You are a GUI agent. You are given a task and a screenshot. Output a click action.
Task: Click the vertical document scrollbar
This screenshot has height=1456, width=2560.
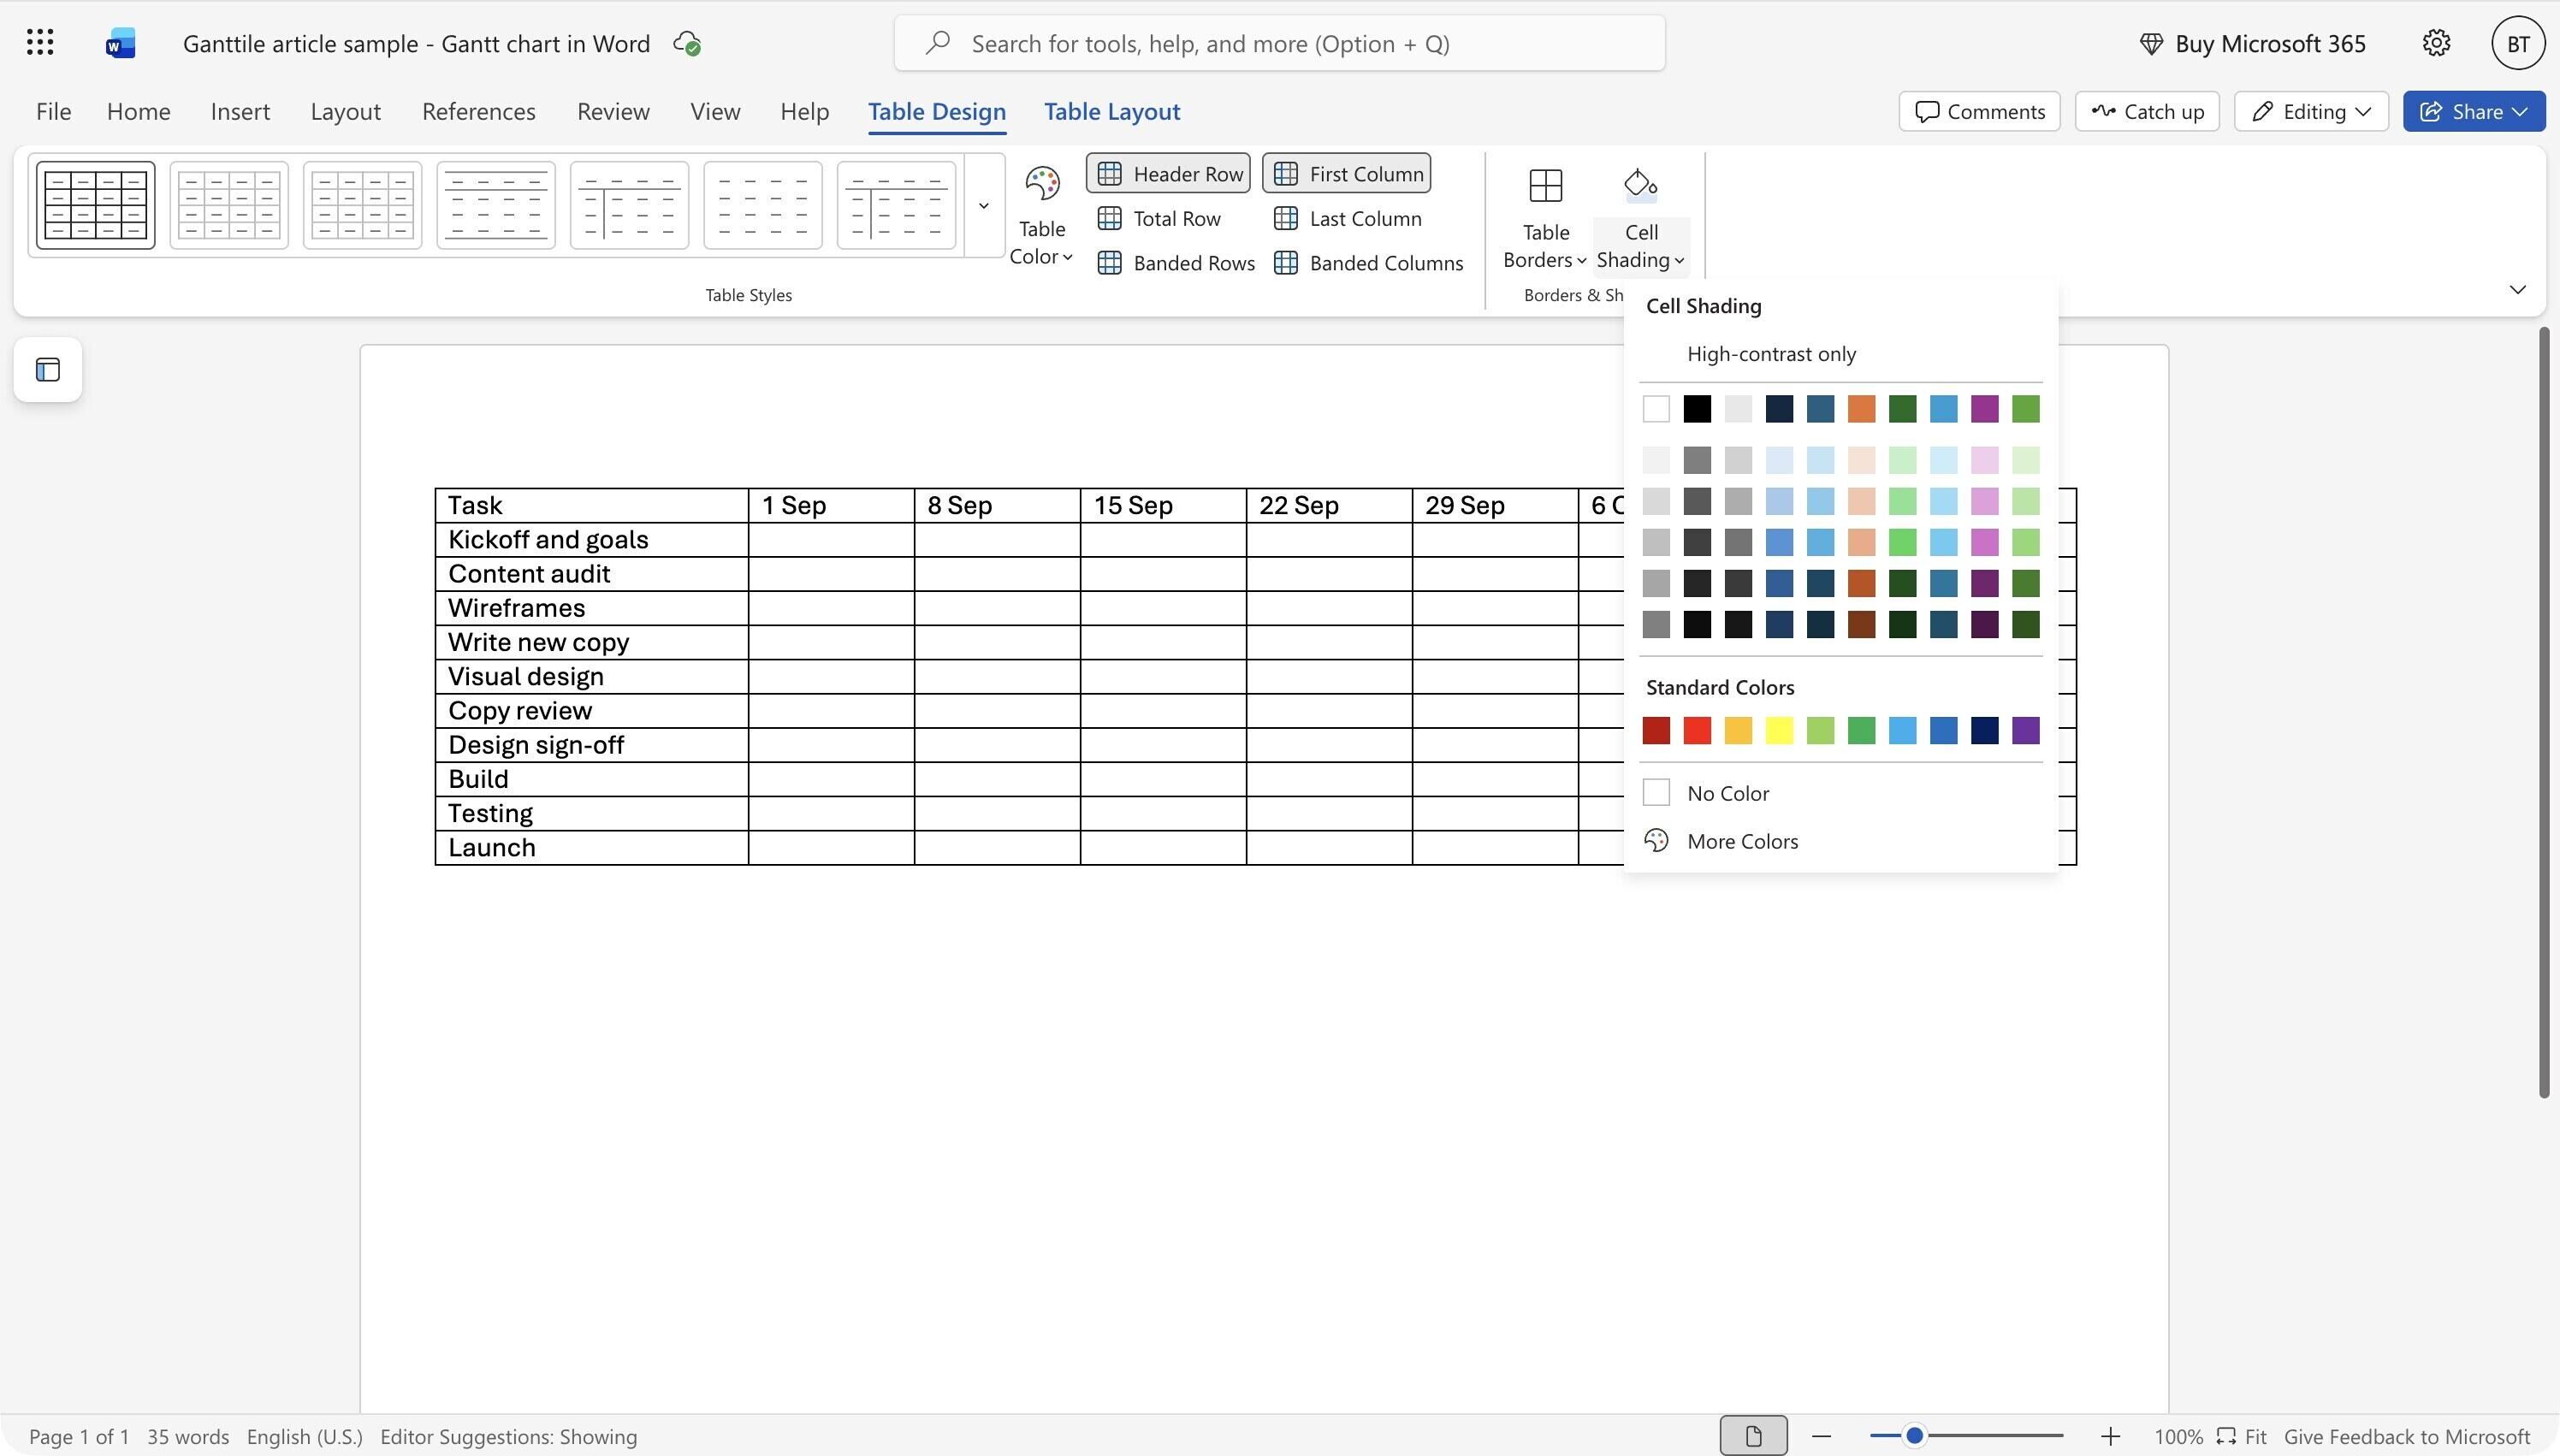[2543, 712]
